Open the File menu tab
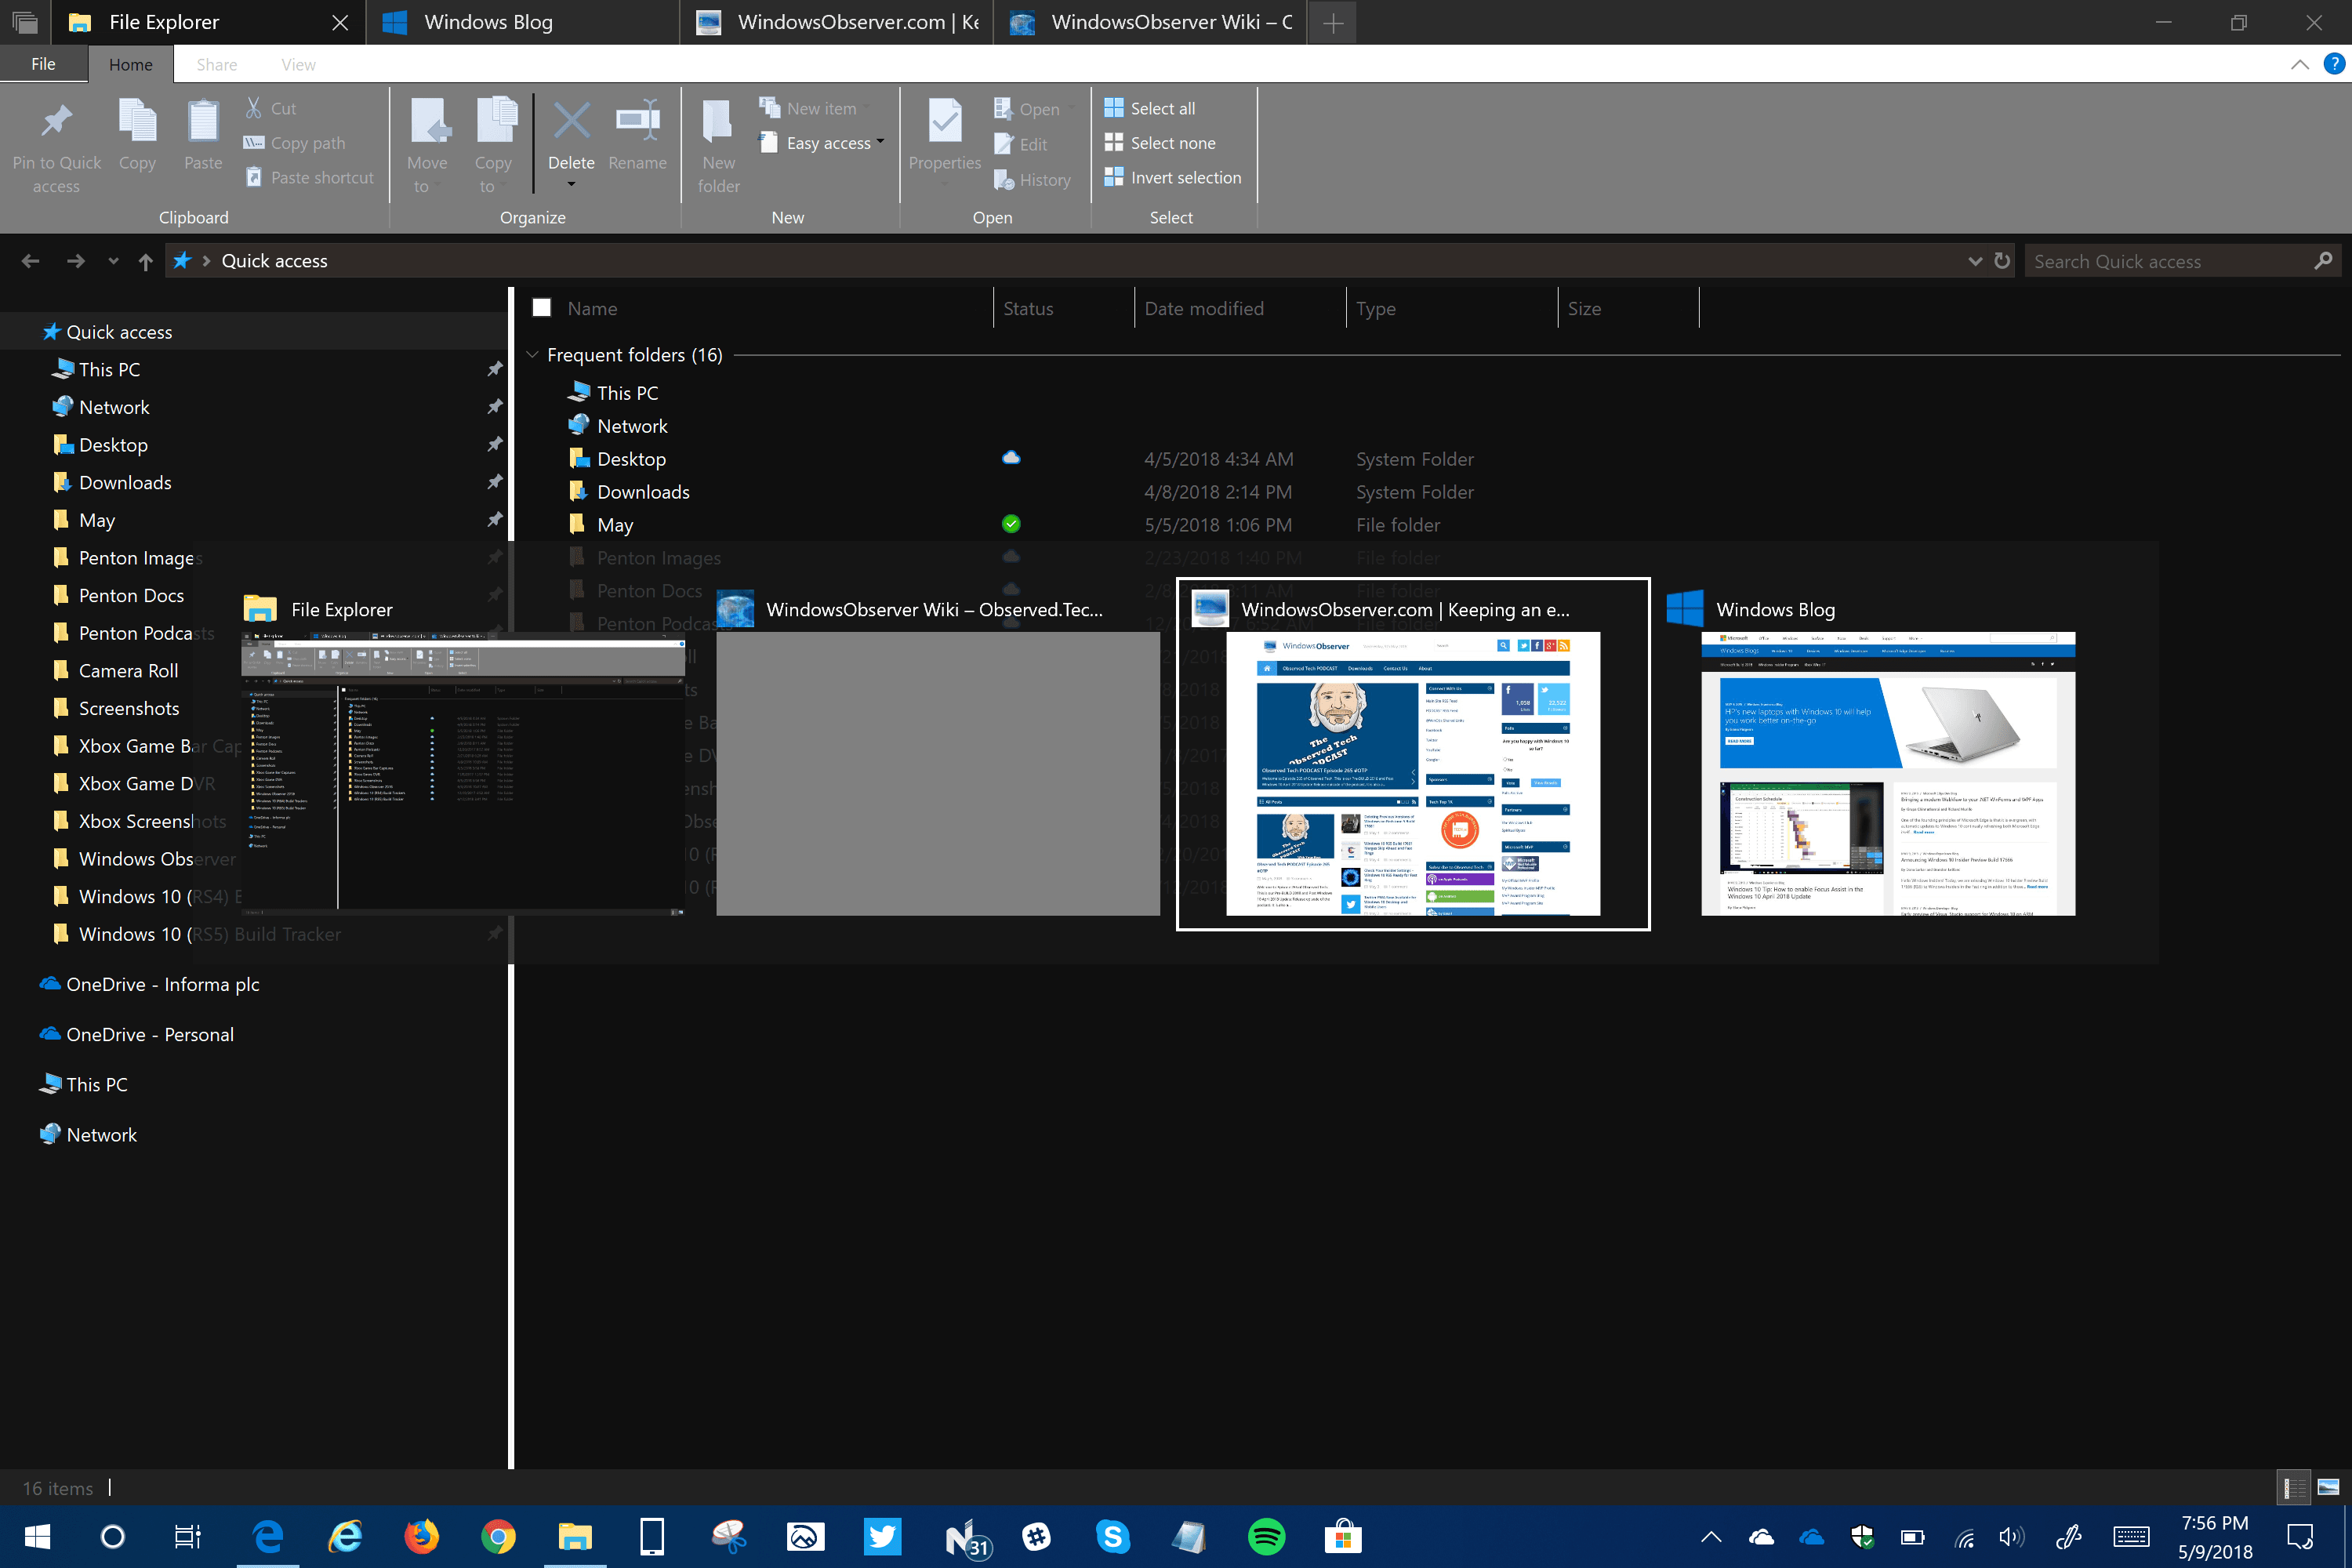 (x=43, y=64)
